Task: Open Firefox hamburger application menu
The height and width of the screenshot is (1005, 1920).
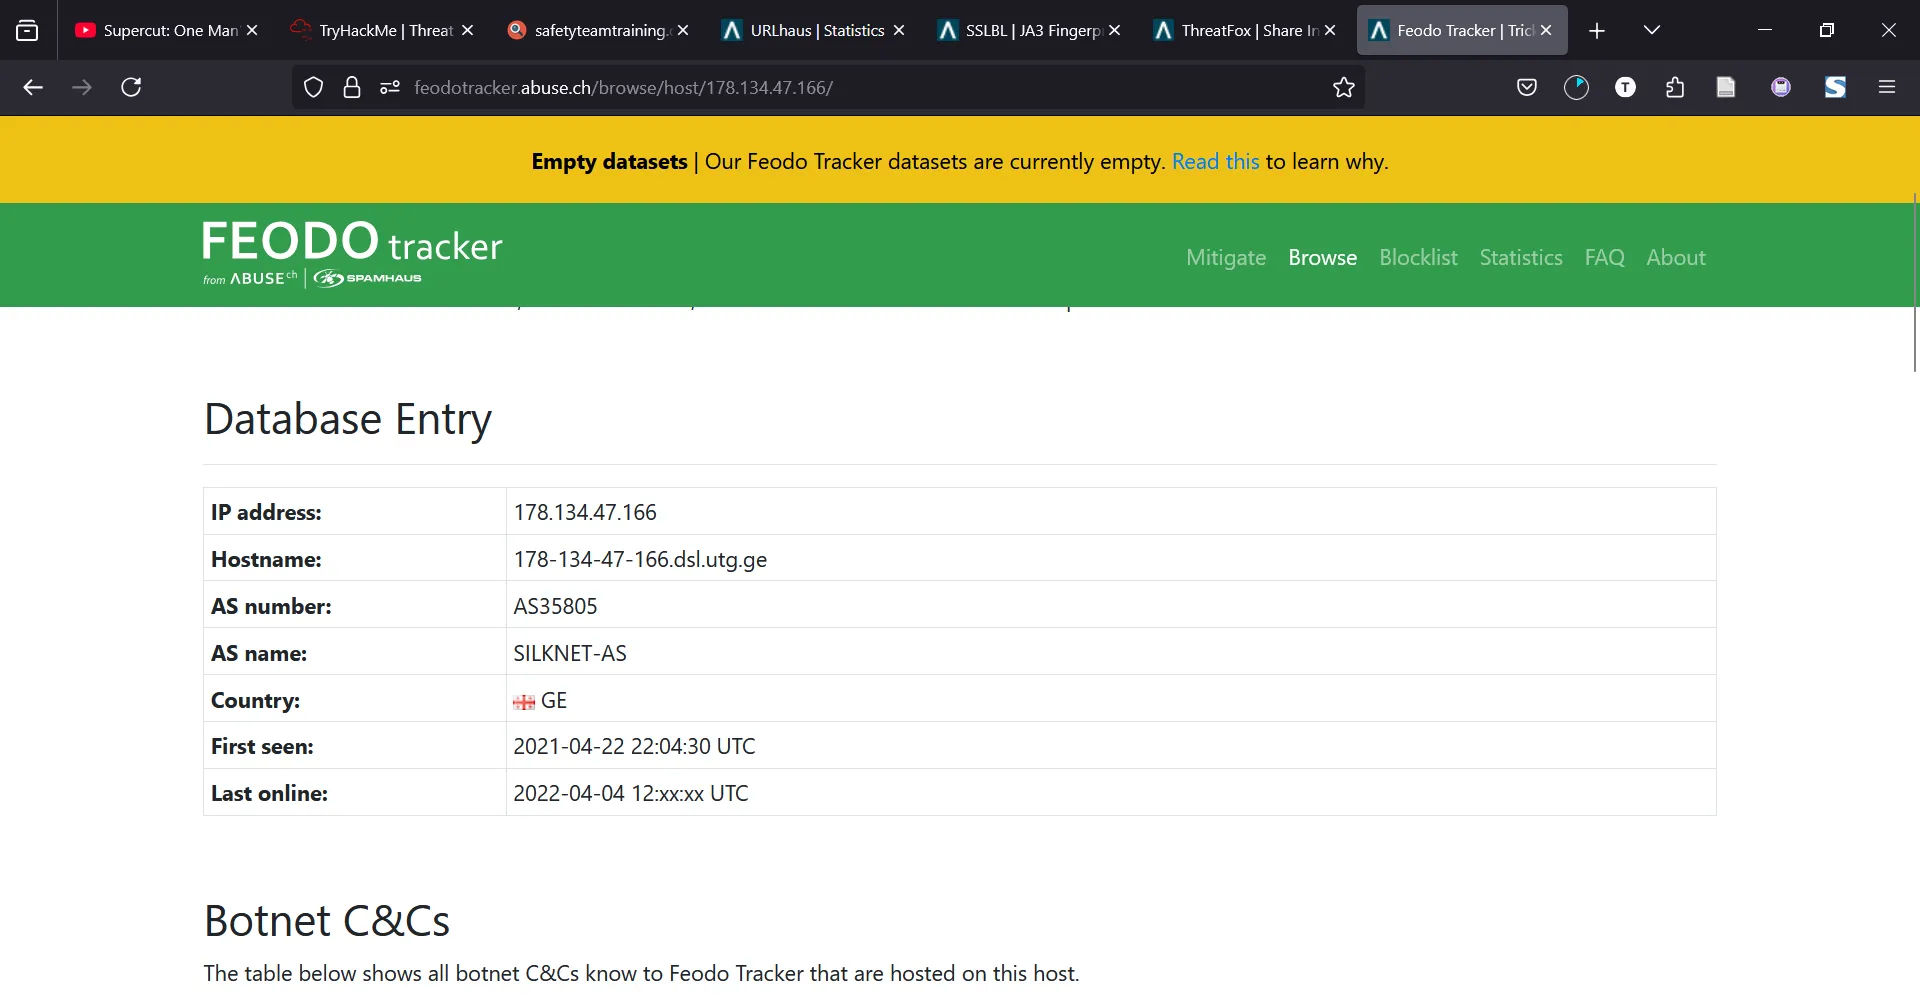Action: [1887, 87]
